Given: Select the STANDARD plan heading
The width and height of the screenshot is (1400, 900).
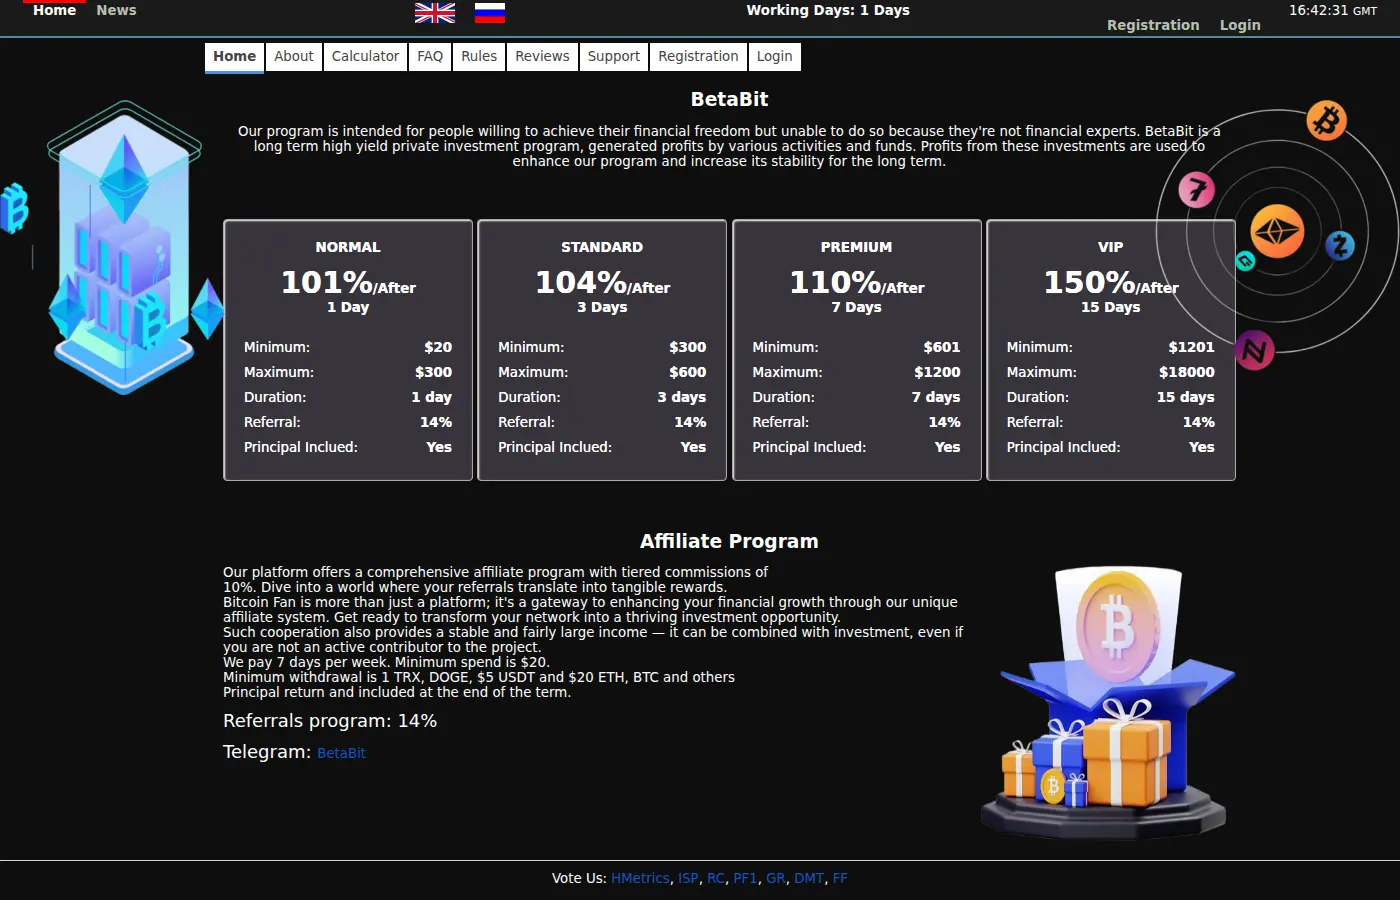Looking at the screenshot, I should click(x=602, y=247).
